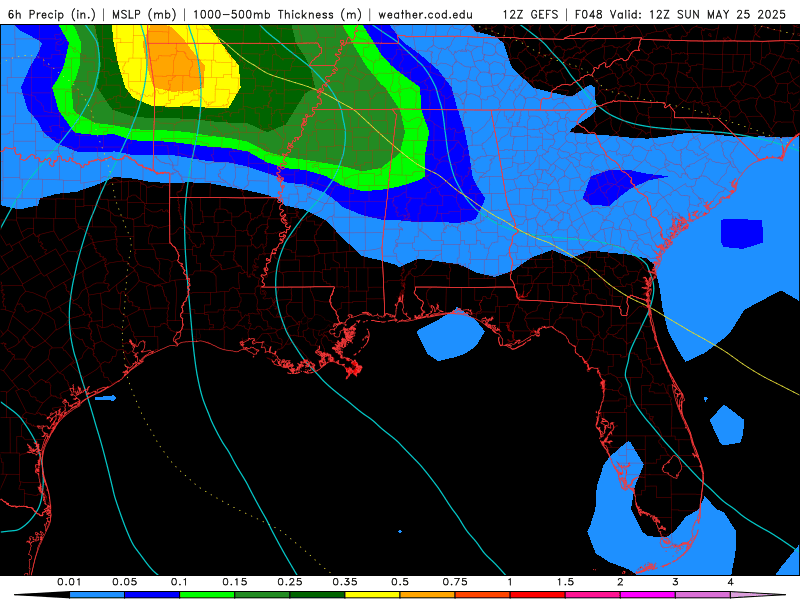This screenshot has height=600, width=800.
Task: Click the 0.15 legend value
Action: click(235, 582)
